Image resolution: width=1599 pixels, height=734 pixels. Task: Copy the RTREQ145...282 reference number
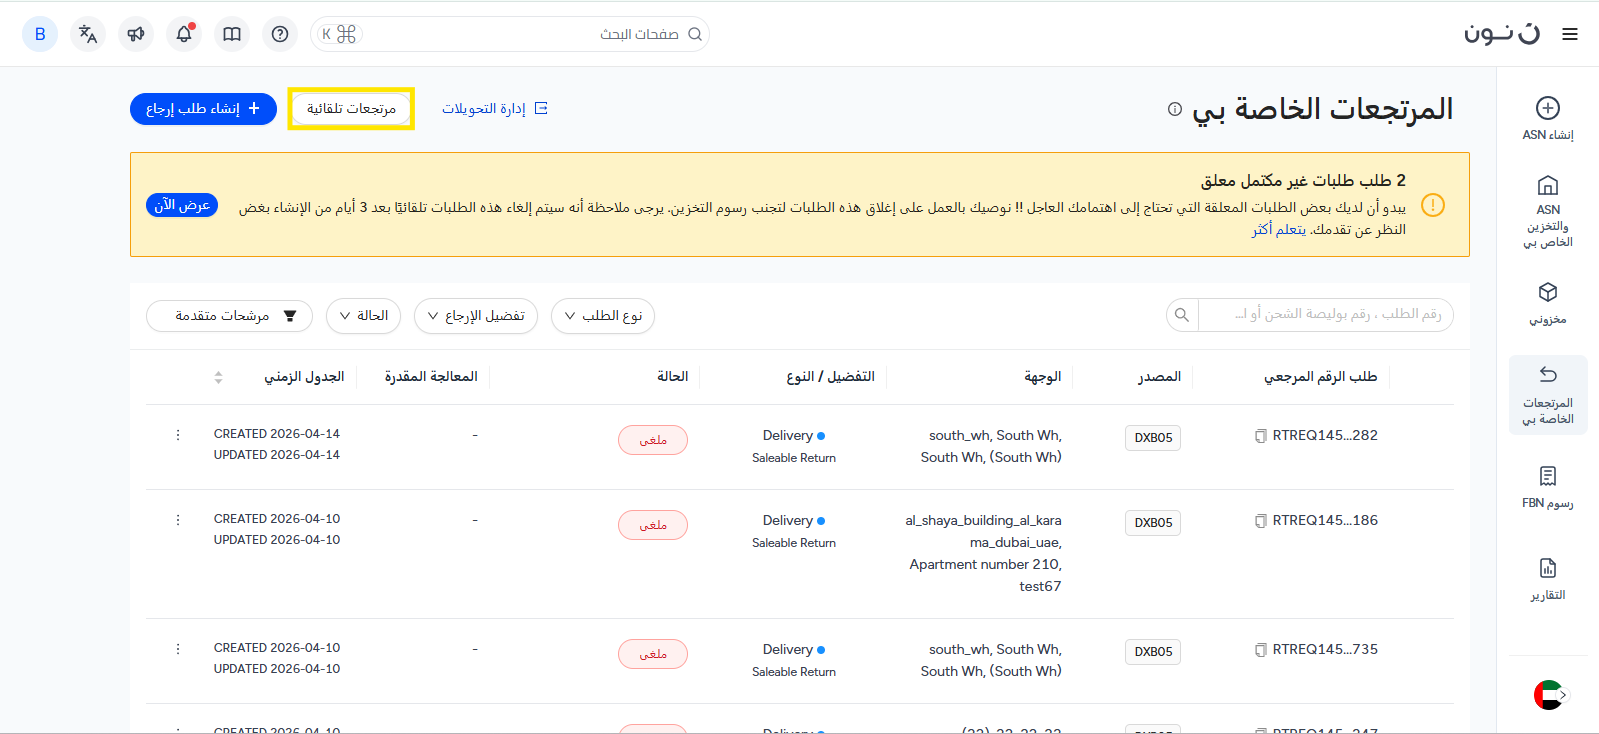[1261, 436]
